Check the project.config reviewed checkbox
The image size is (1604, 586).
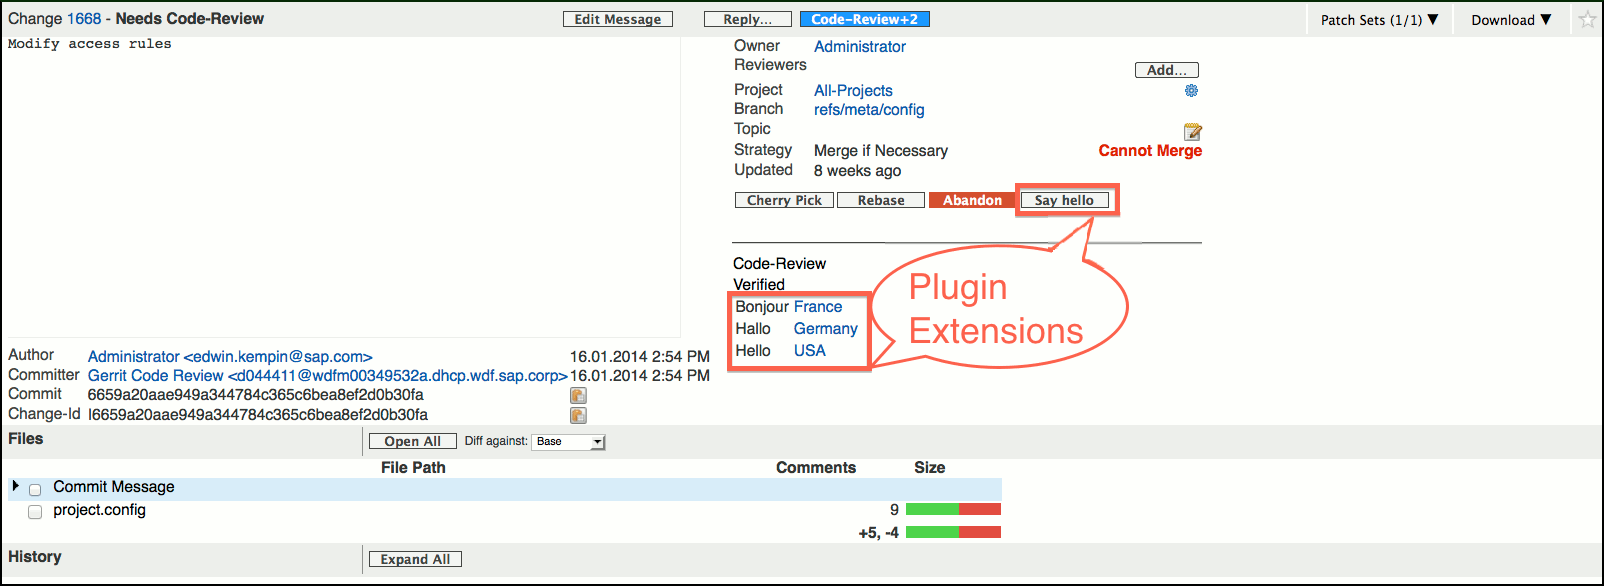35,512
